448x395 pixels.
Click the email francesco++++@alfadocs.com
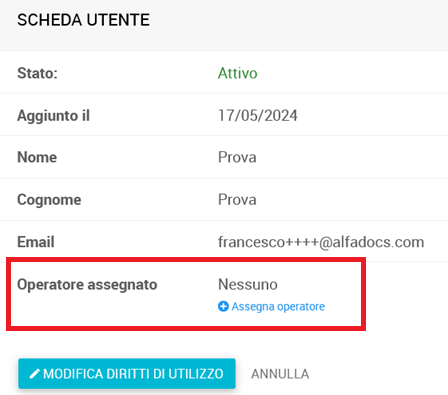coord(321,242)
